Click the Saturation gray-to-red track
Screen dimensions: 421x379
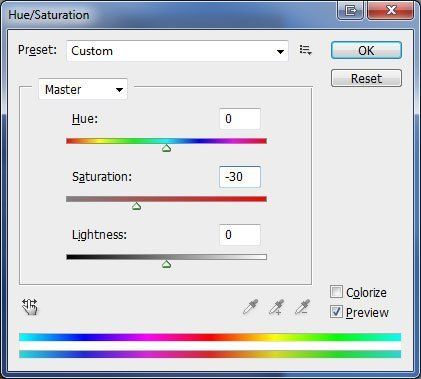click(x=166, y=199)
